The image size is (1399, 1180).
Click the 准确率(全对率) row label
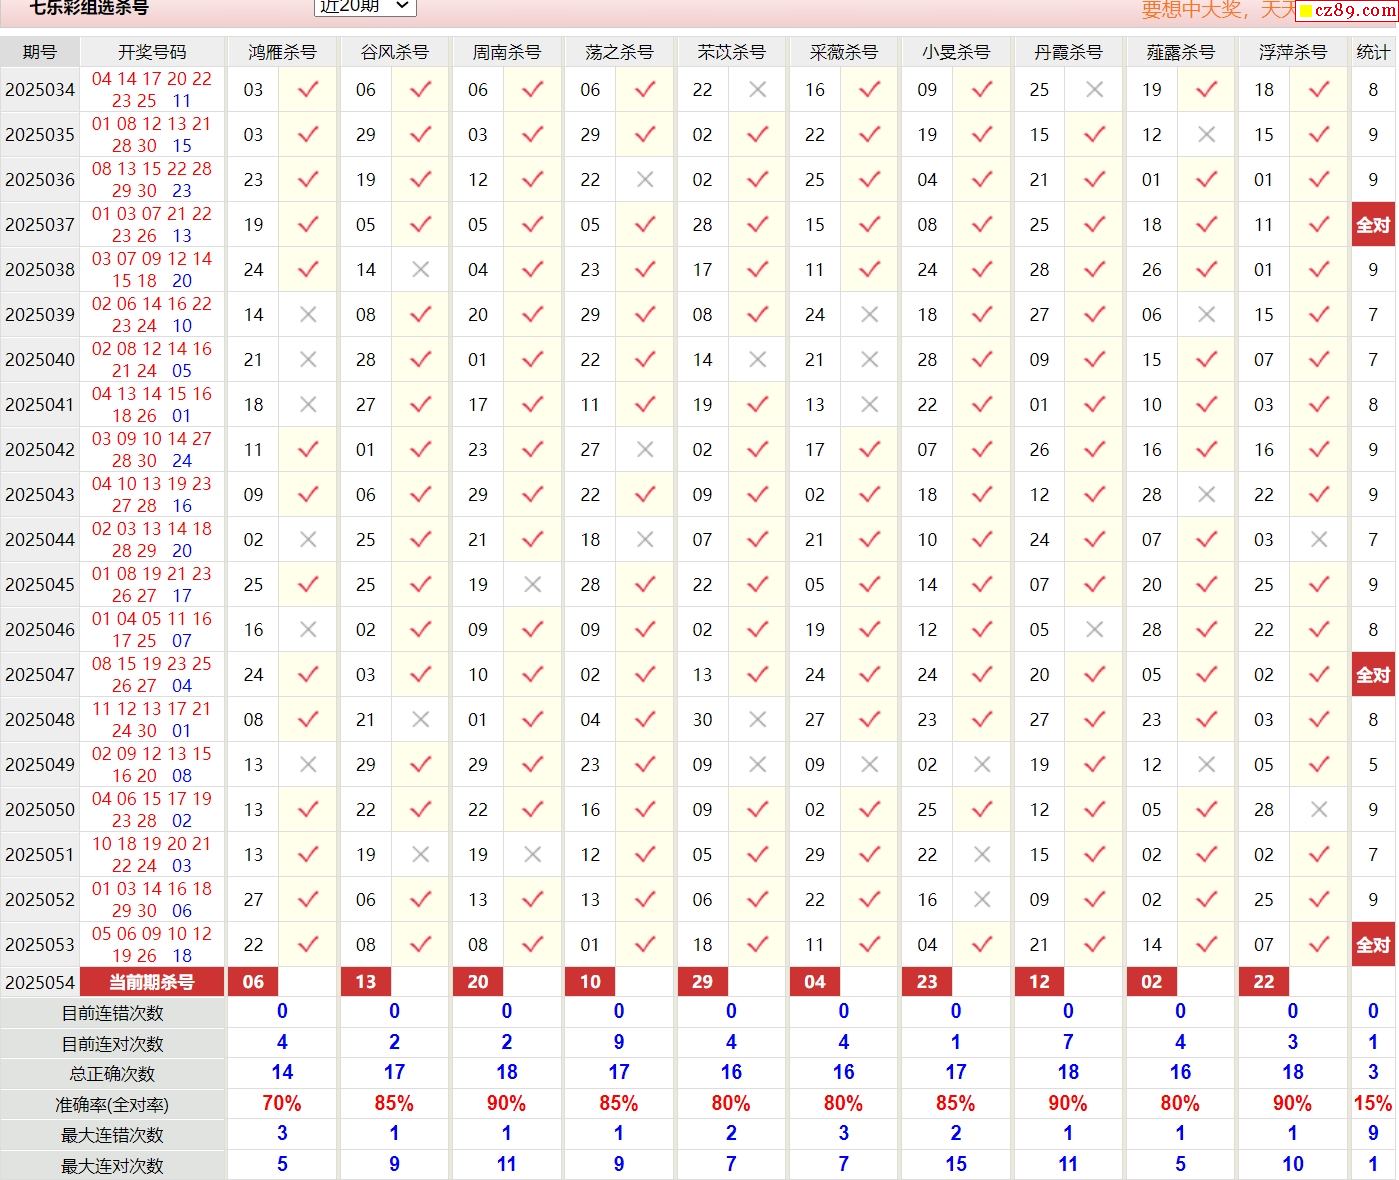112,1105
